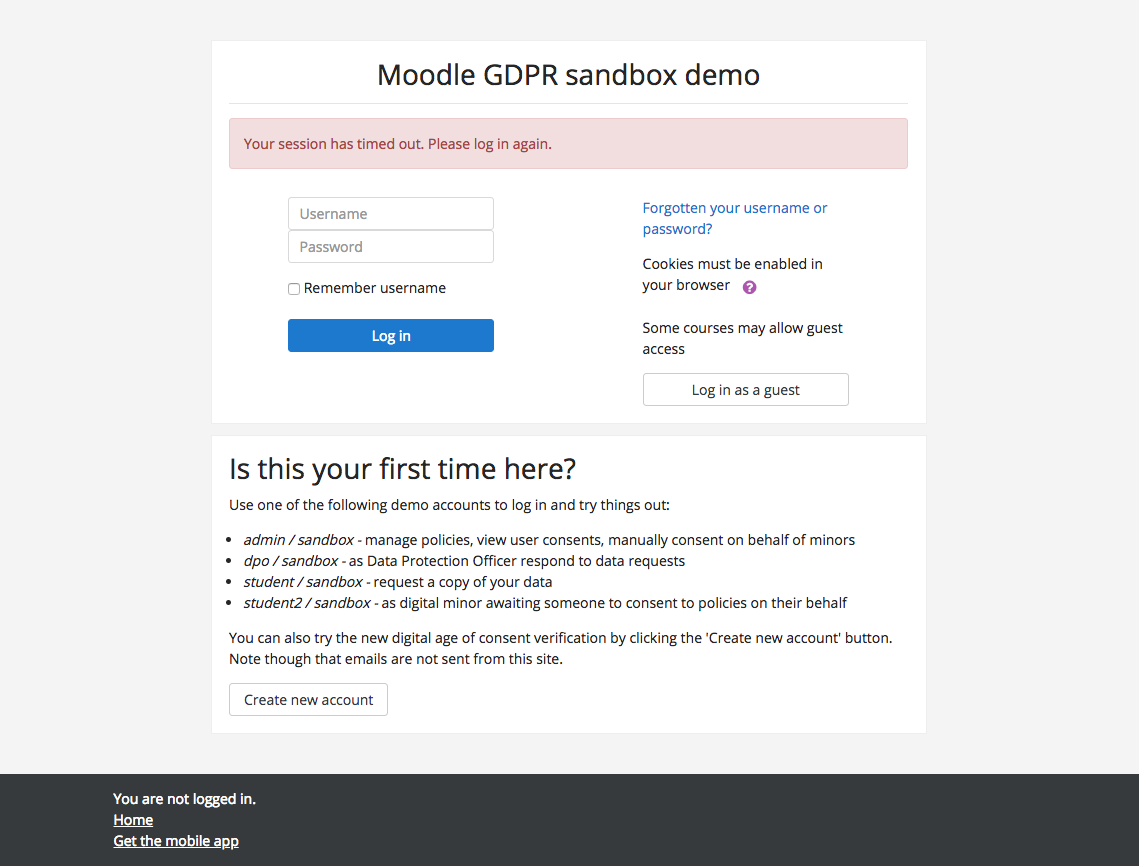Open Forgotten your username or password link

click(734, 218)
